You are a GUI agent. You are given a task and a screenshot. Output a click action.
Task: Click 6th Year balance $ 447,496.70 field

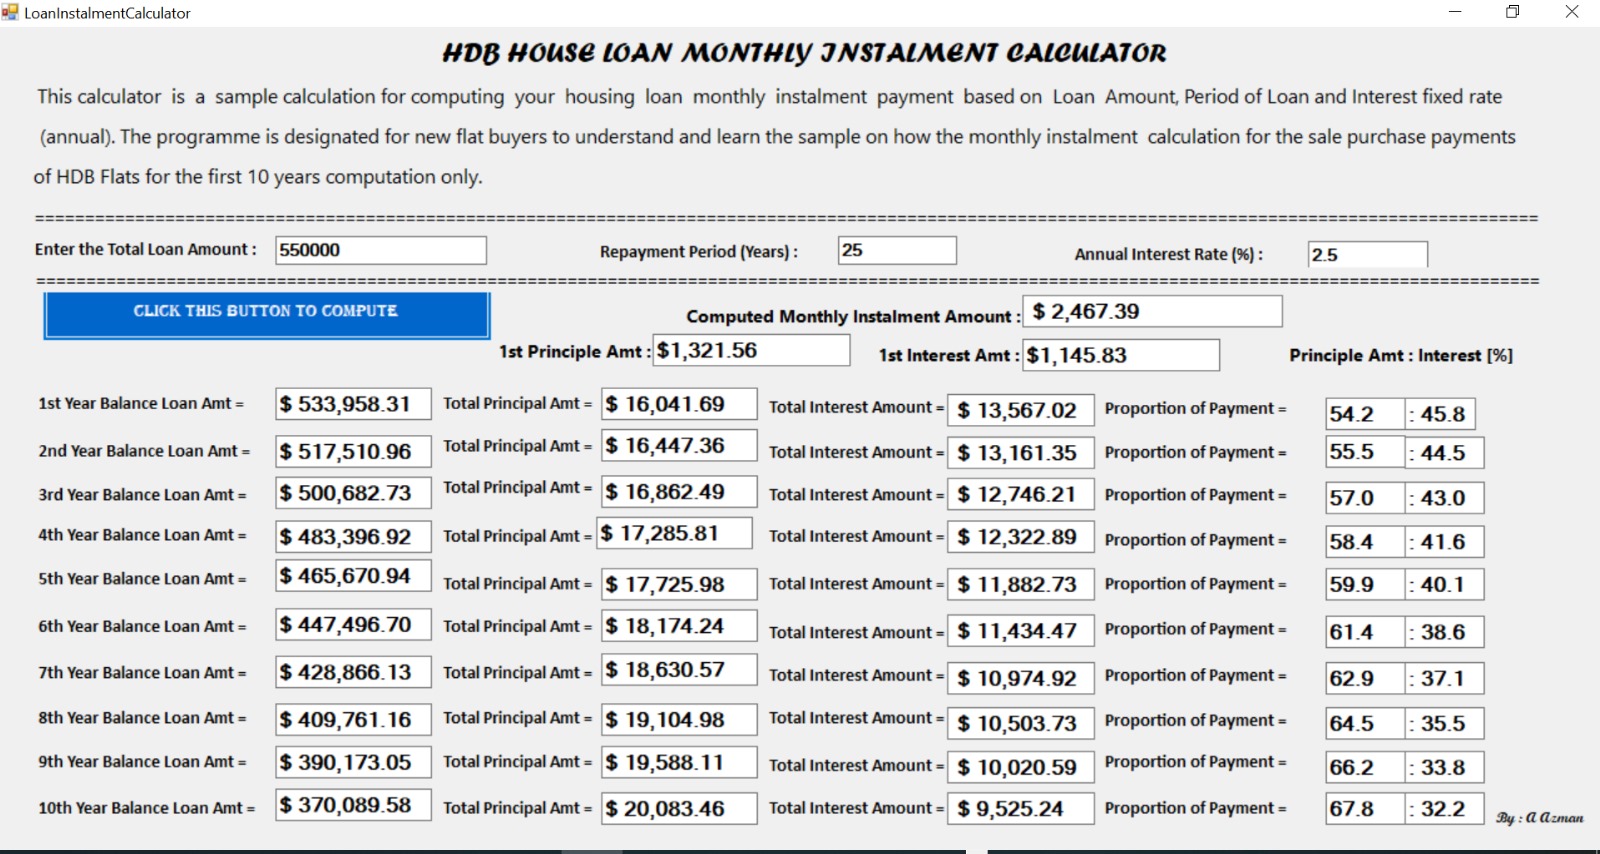coord(353,625)
